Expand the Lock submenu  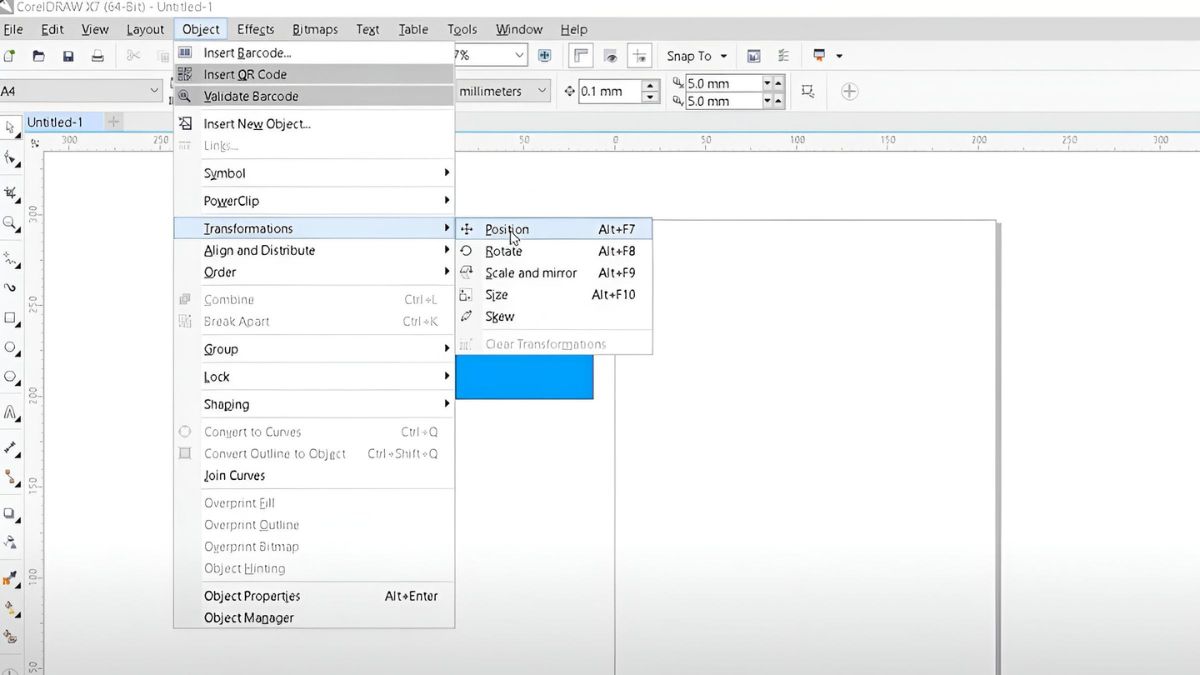pos(314,377)
